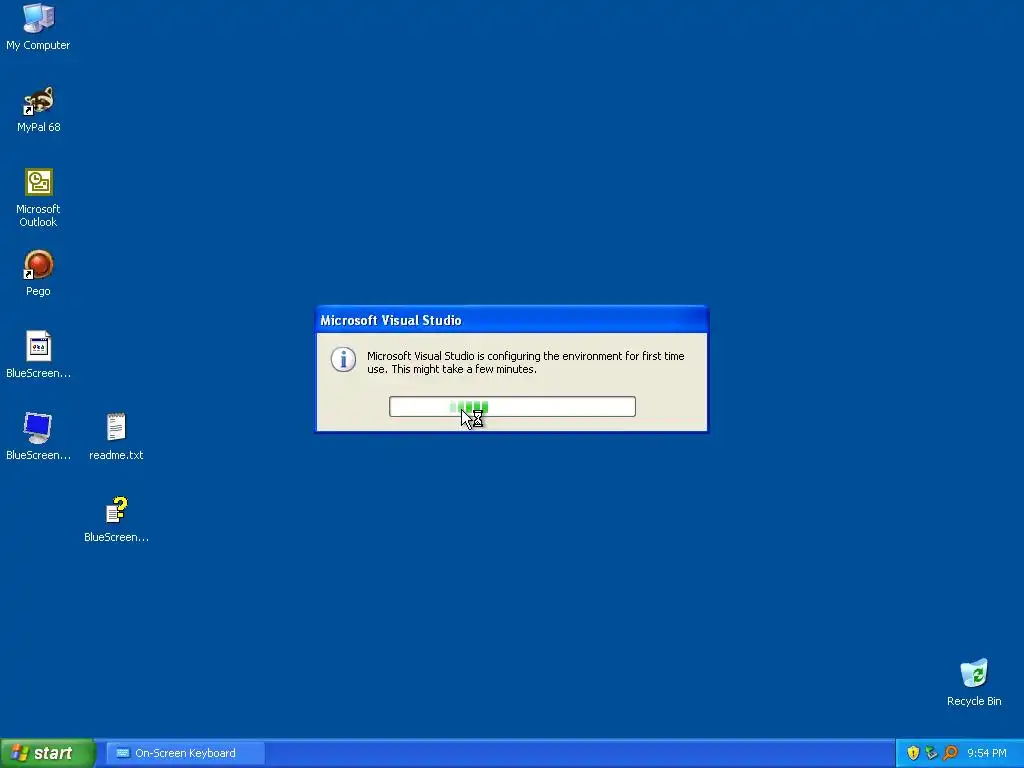Select the BlueScreen blue monitor icon
Image resolution: width=1024 pixels, height=768 pixels.
tap(38, 436)
